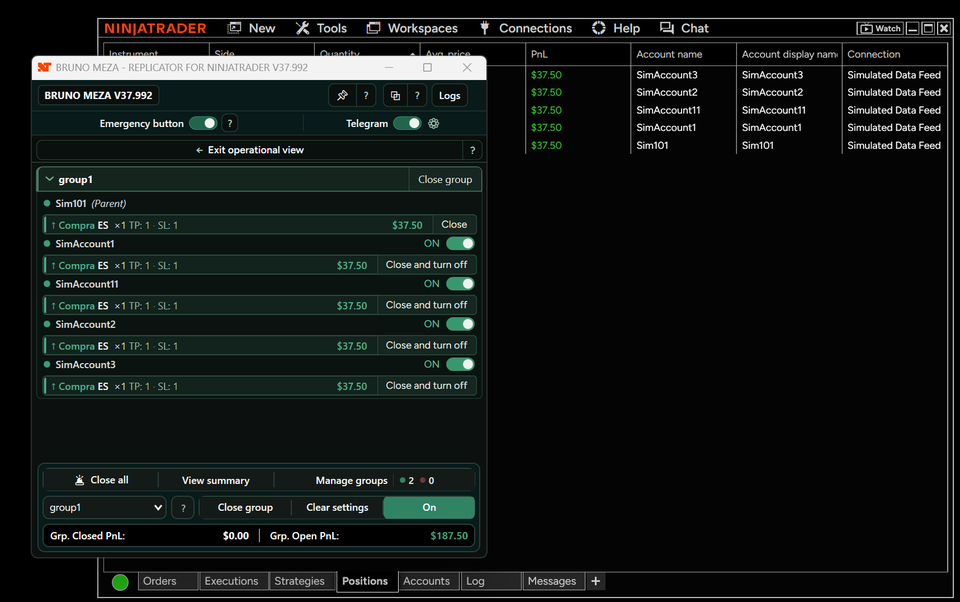Open Telegram settings gear icon

433,124
